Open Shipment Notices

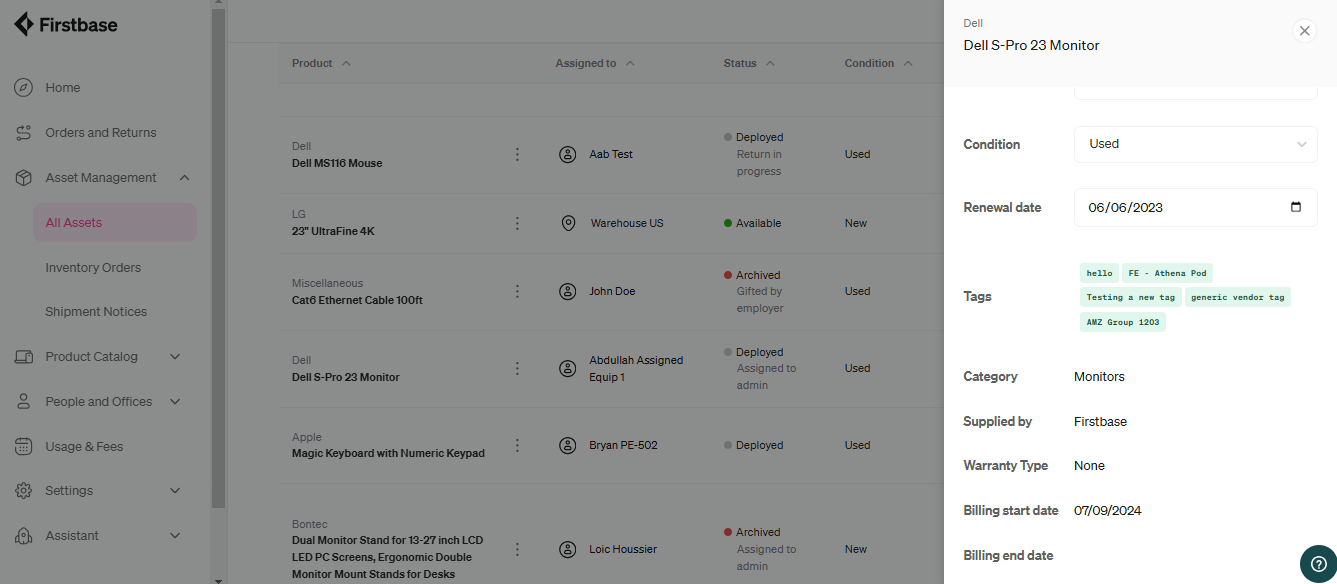pos(96,312)
